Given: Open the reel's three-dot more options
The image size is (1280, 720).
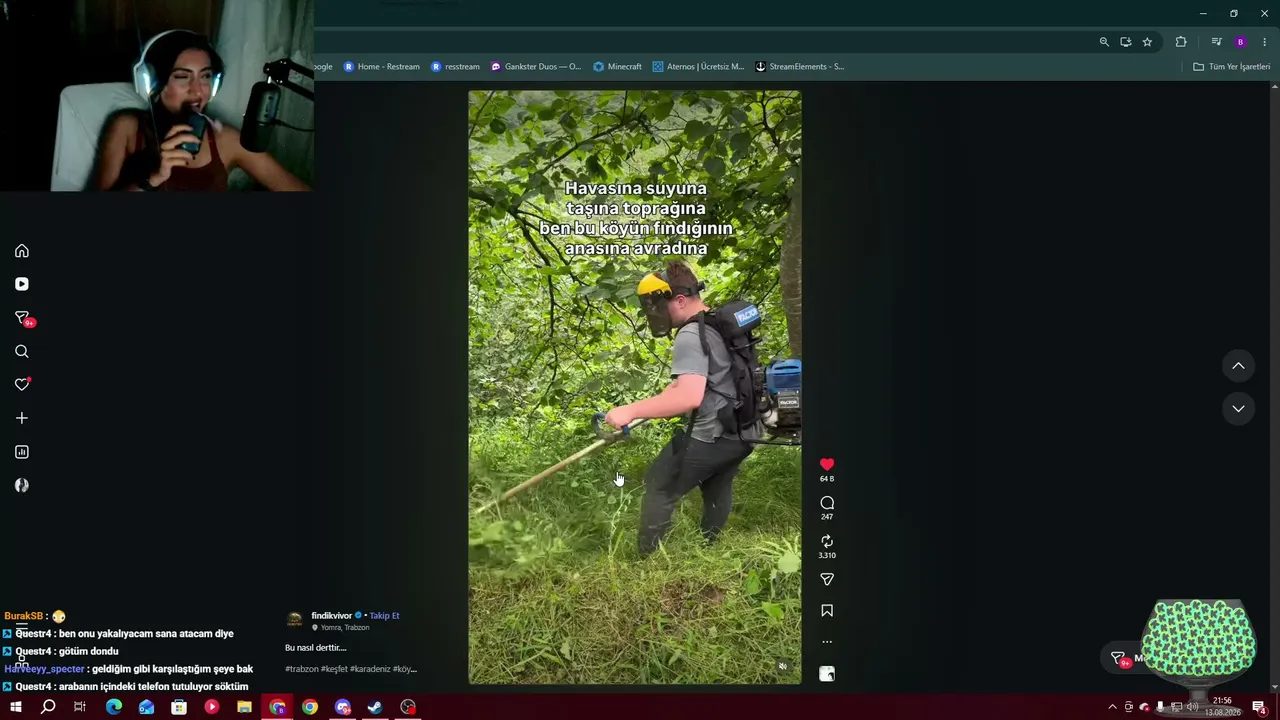Looking at the screenshot, I should 827,642.
